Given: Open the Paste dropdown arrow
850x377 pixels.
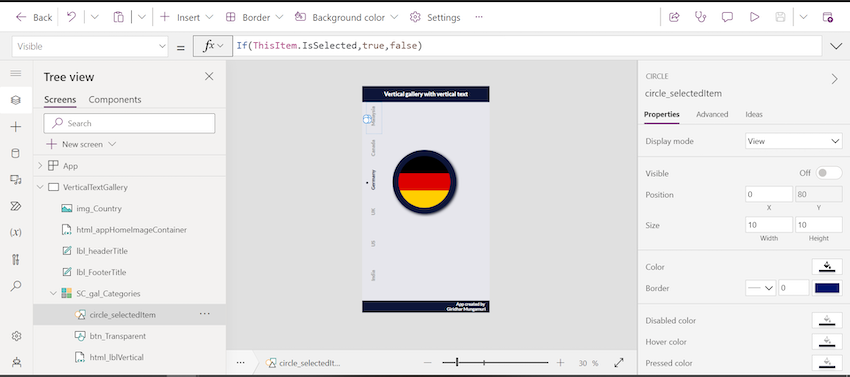Looking at the screenshot, I should tap(141, 17).
